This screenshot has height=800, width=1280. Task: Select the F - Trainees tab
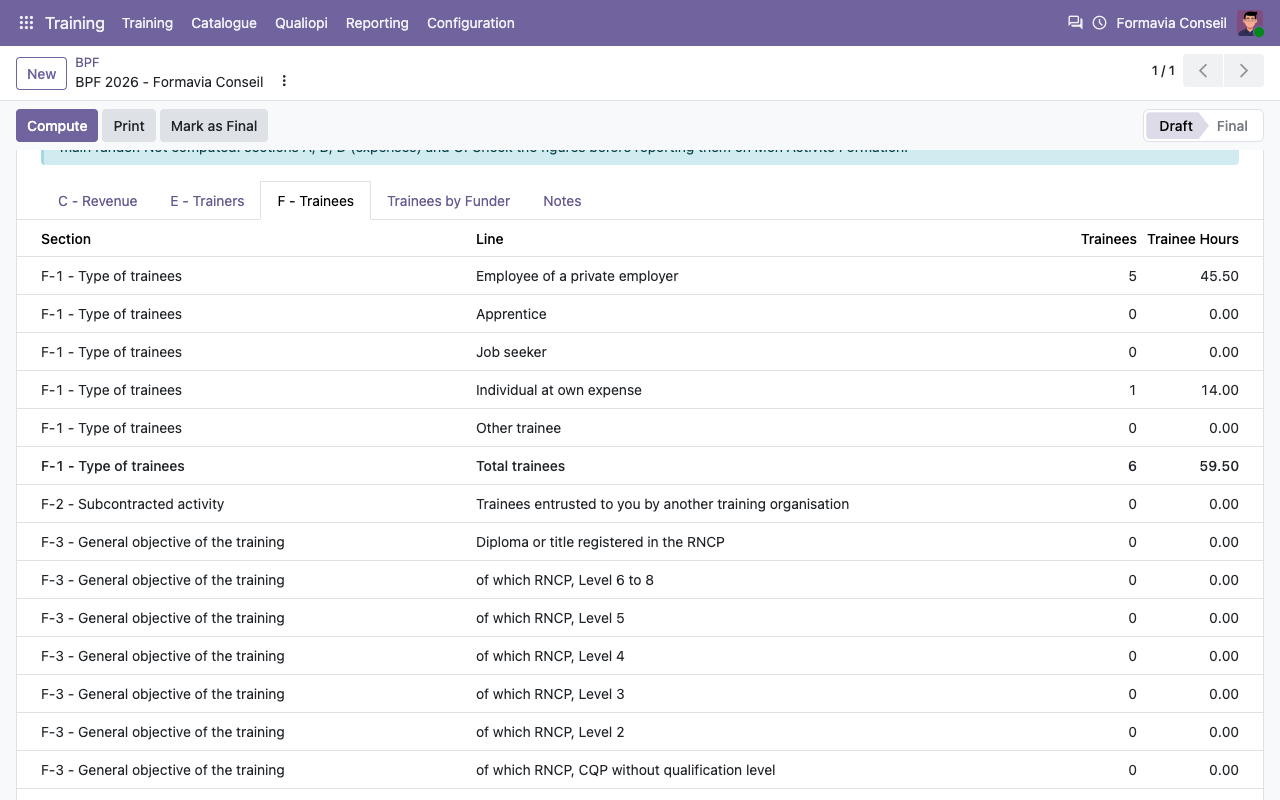click(315, 201)
